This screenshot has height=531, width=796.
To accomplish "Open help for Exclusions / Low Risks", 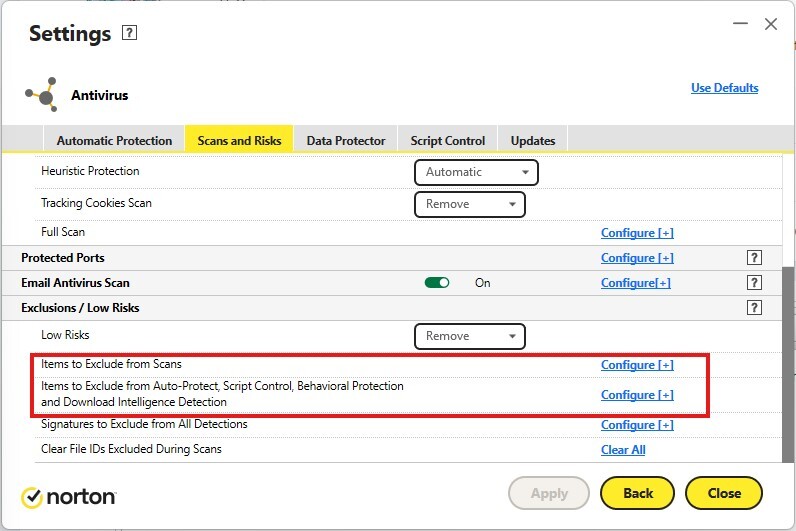I will coord(754,308).
